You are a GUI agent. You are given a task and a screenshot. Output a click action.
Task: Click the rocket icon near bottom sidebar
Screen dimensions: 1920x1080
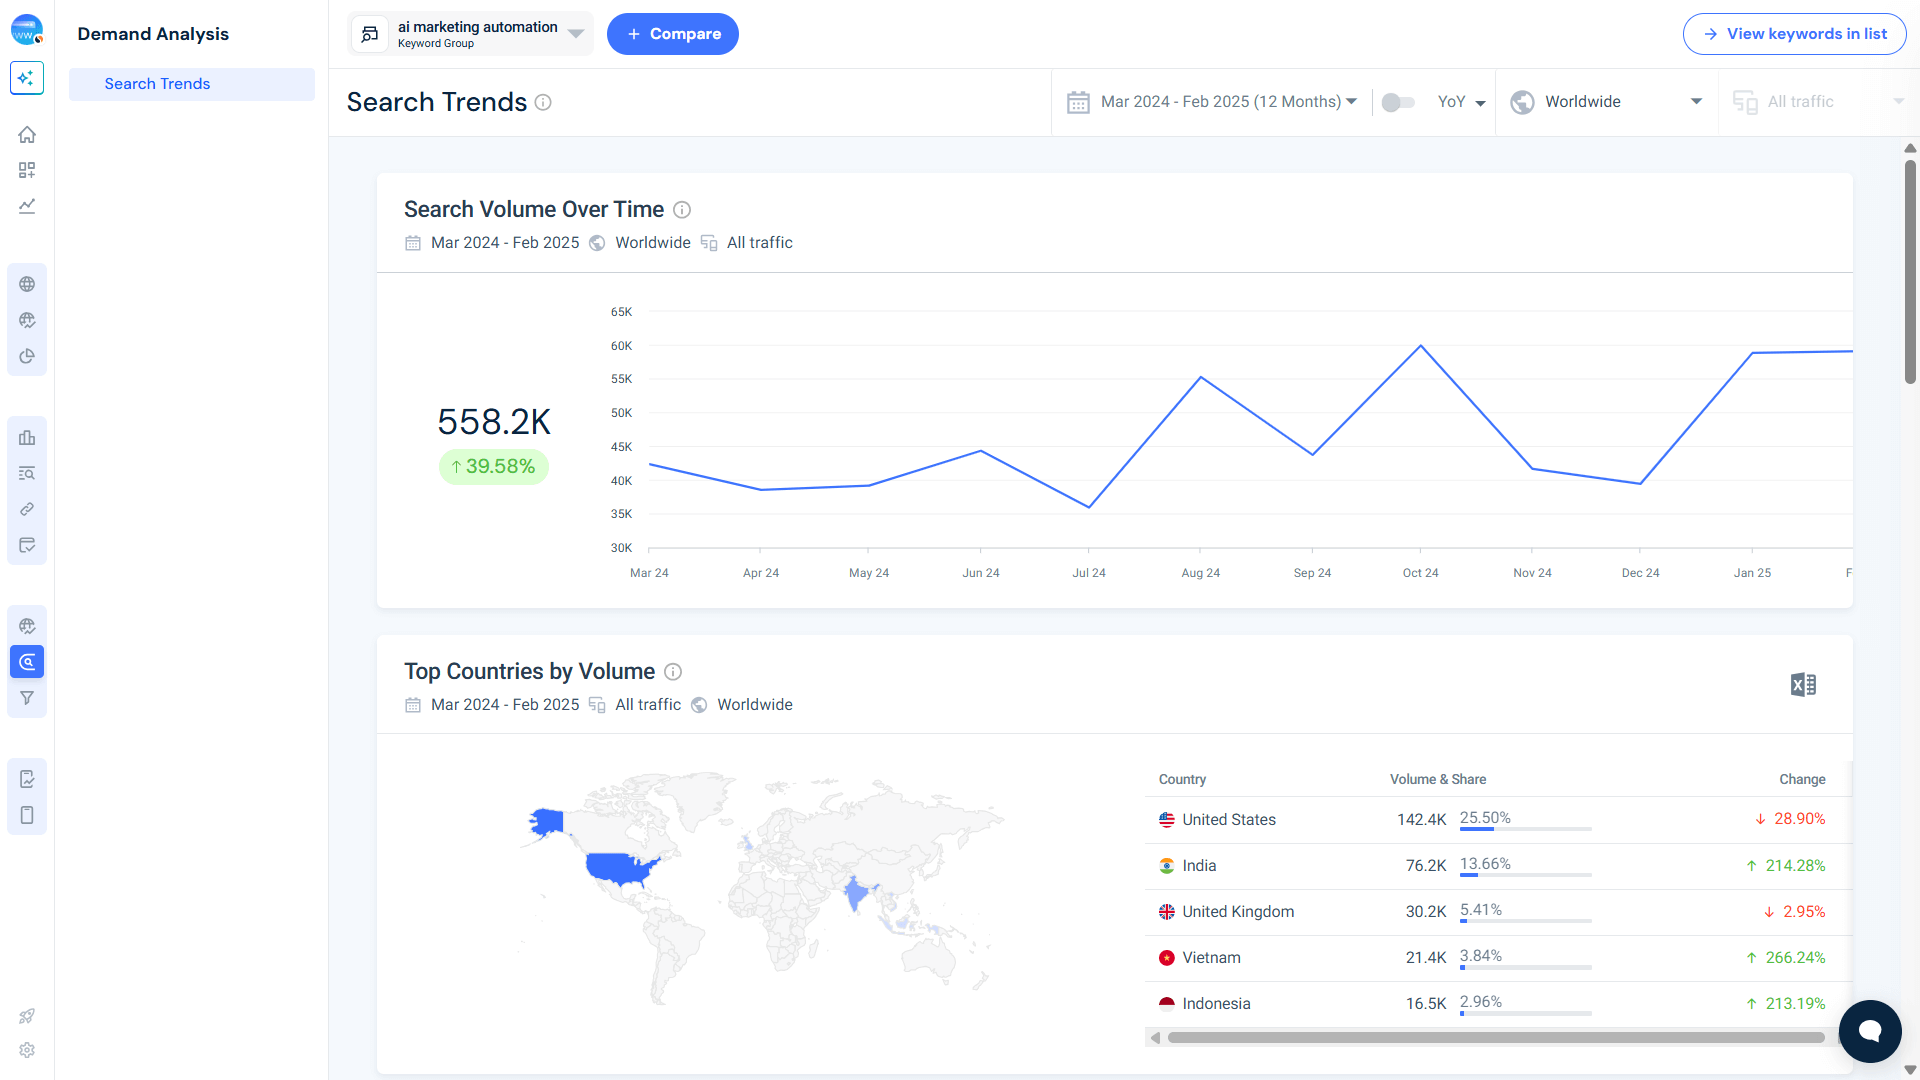pos(26,1016)
